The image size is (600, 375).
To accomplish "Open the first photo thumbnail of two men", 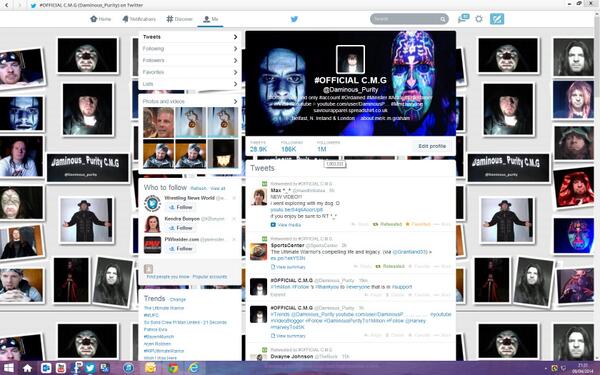I will click(158, 122).
